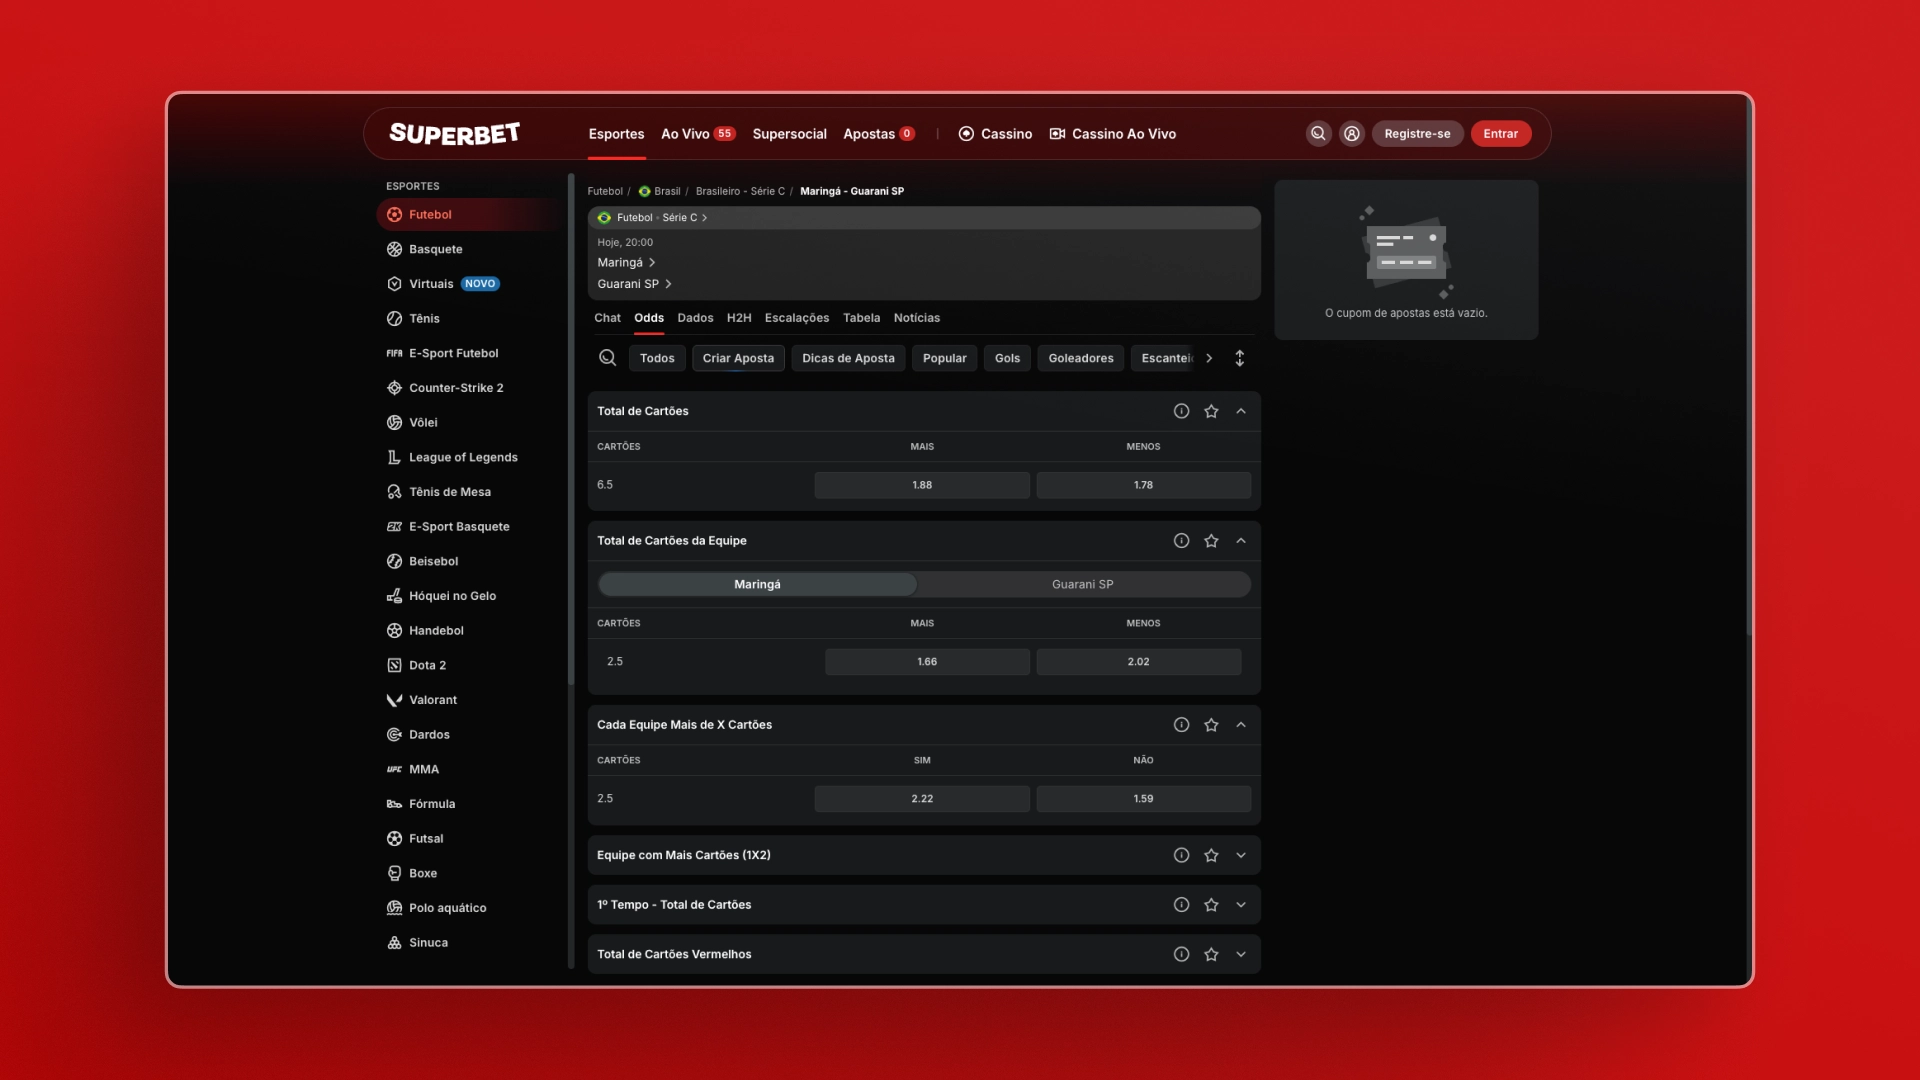Viewport: 1920px width, 1080px height.
Task: Open League of Legends icon
Action: tap(394, 457)
